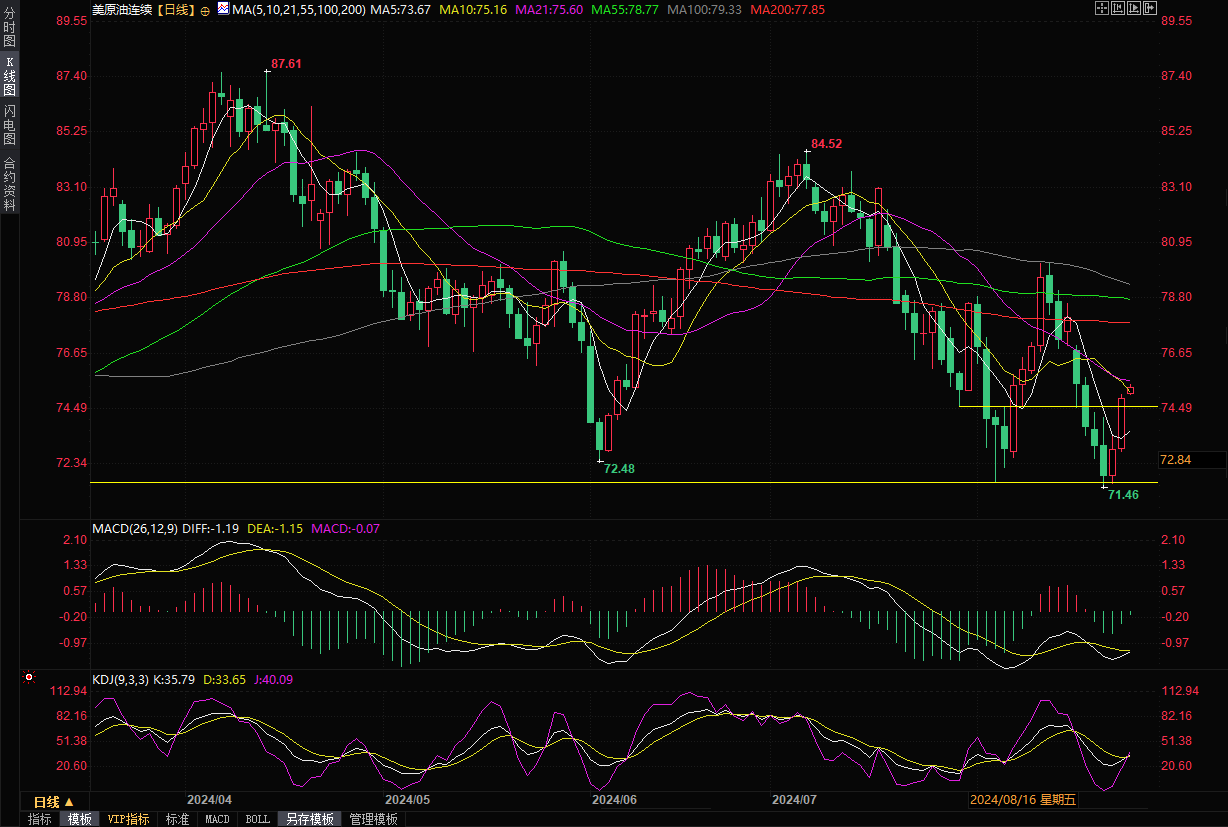
Task: Click 另存模板 to save template
Action: (x=309, y=819)
